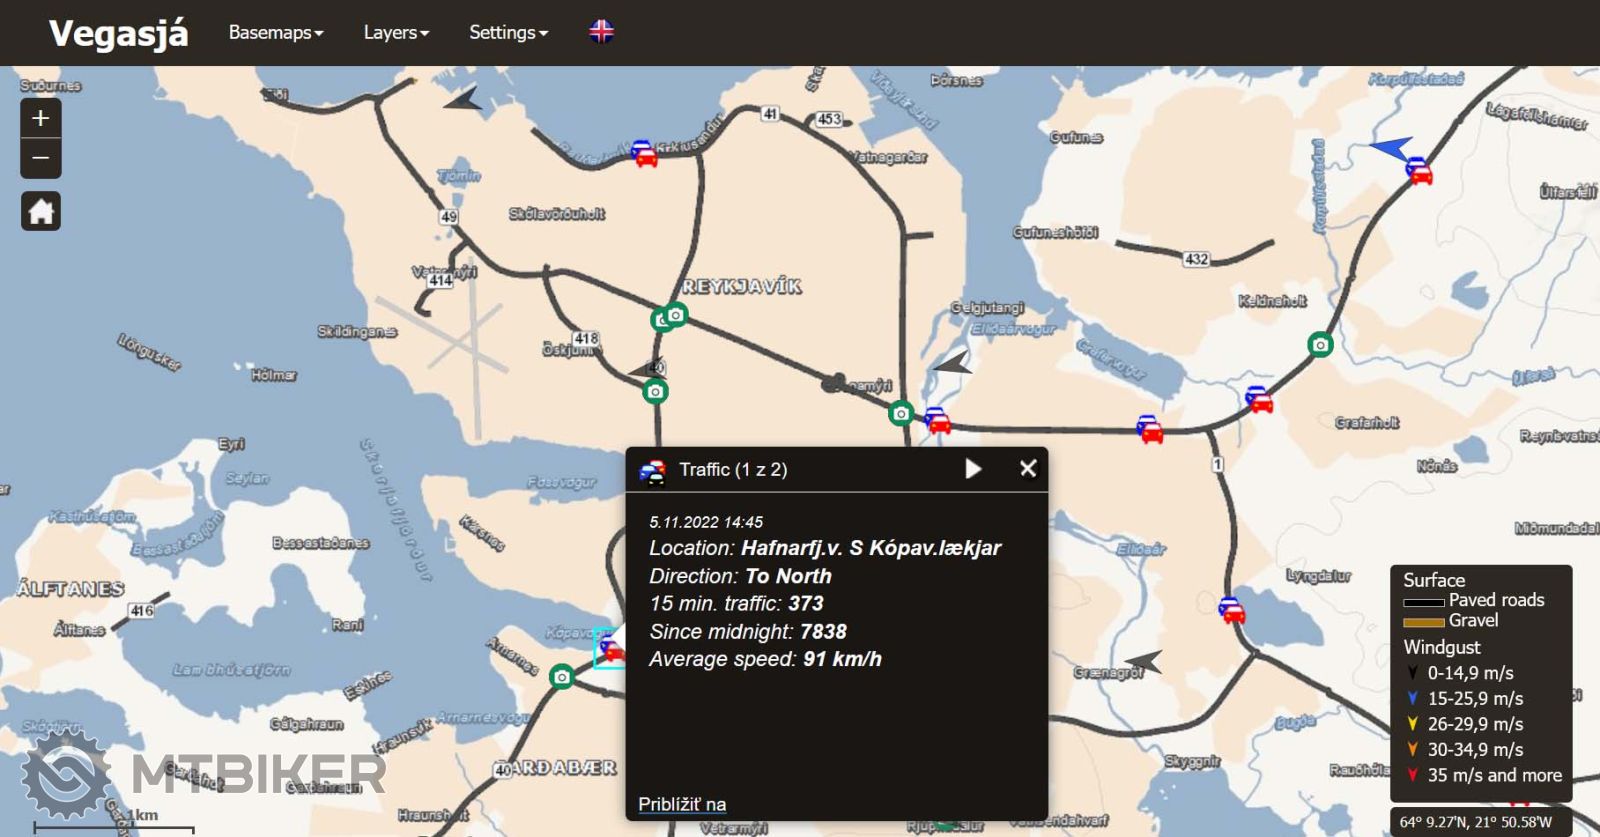Click the home extent button
This screenshot has height=837, width=1600.
tap(41, 211)
